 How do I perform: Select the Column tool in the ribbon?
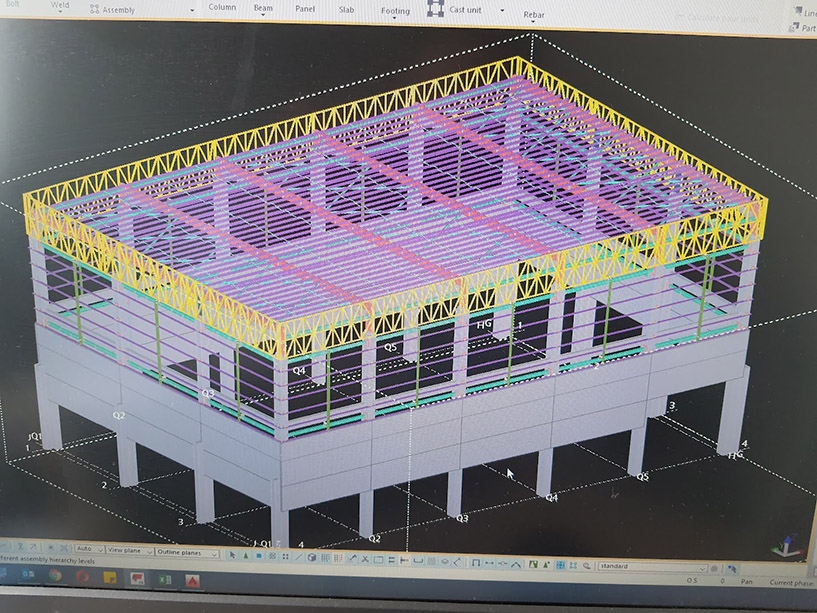tap(222, 8)
